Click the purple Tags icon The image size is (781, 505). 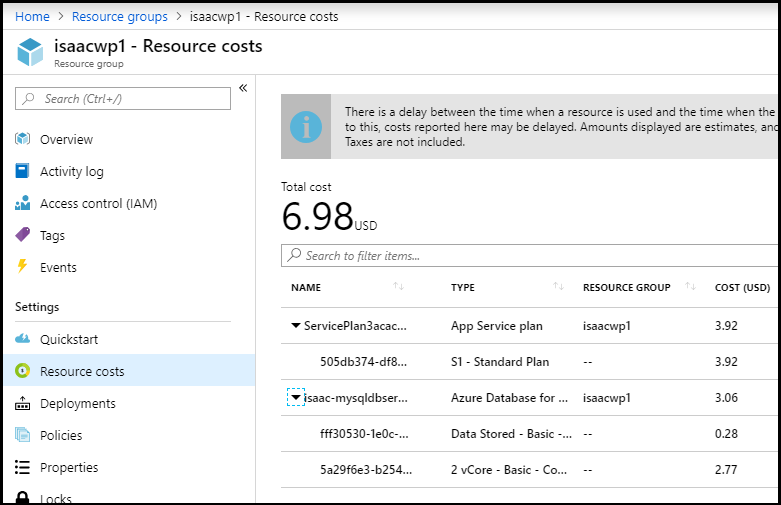pyautogui.click(x=23, y=235)
